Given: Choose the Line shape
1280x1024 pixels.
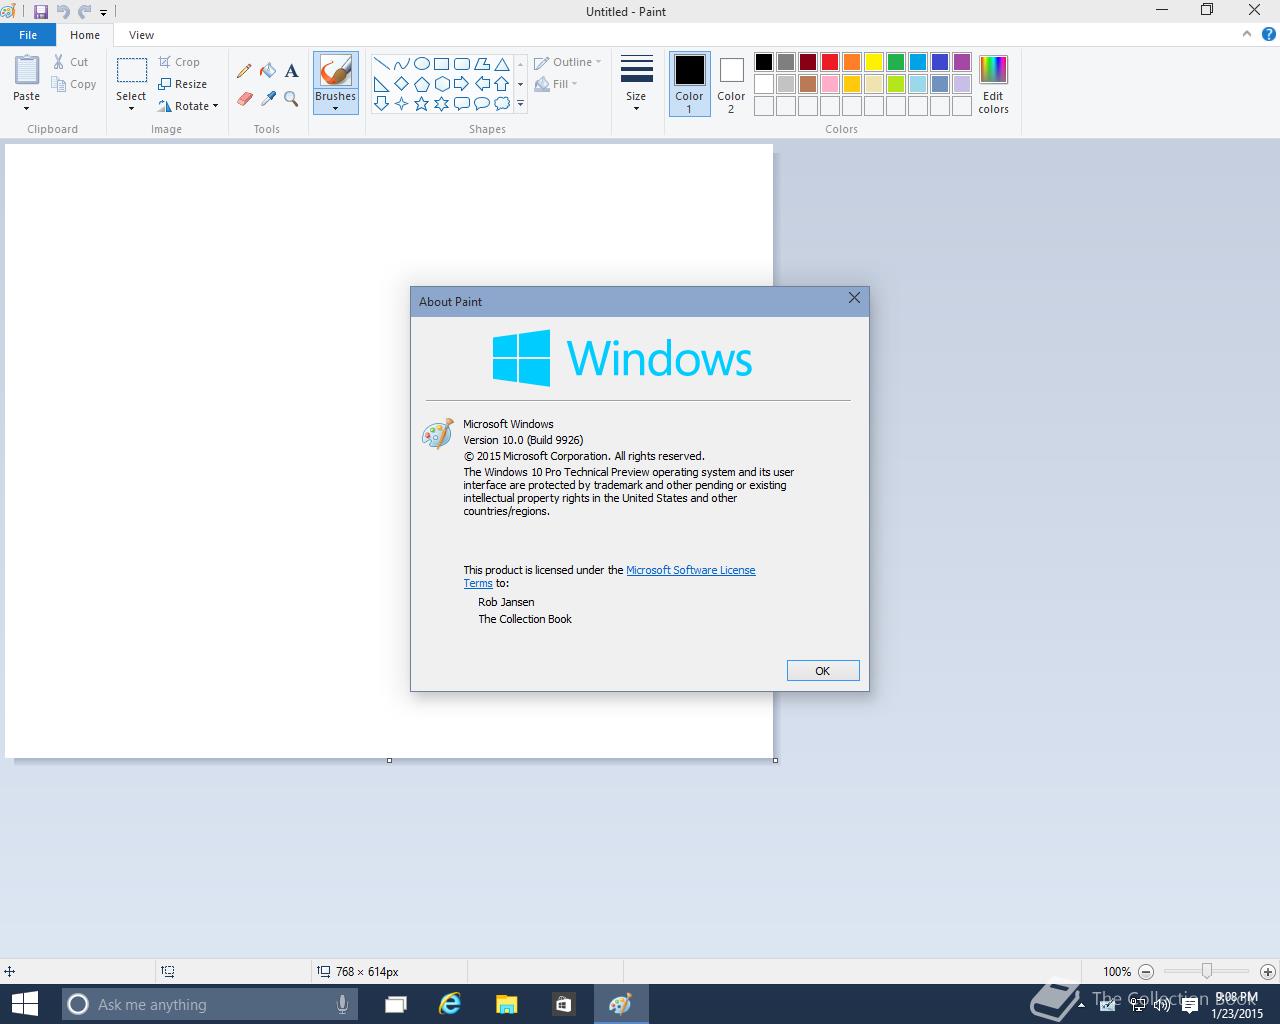Looking at the screenshot, I should pos(381,63).
